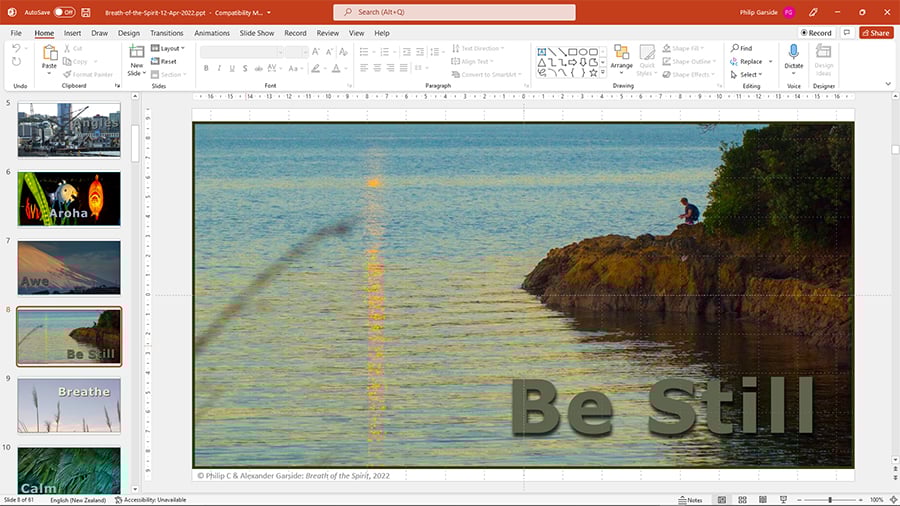The width and height of the screenshot is (900, 506).
Task: Click the Save floppy disk icon
Action: (86, 12)
